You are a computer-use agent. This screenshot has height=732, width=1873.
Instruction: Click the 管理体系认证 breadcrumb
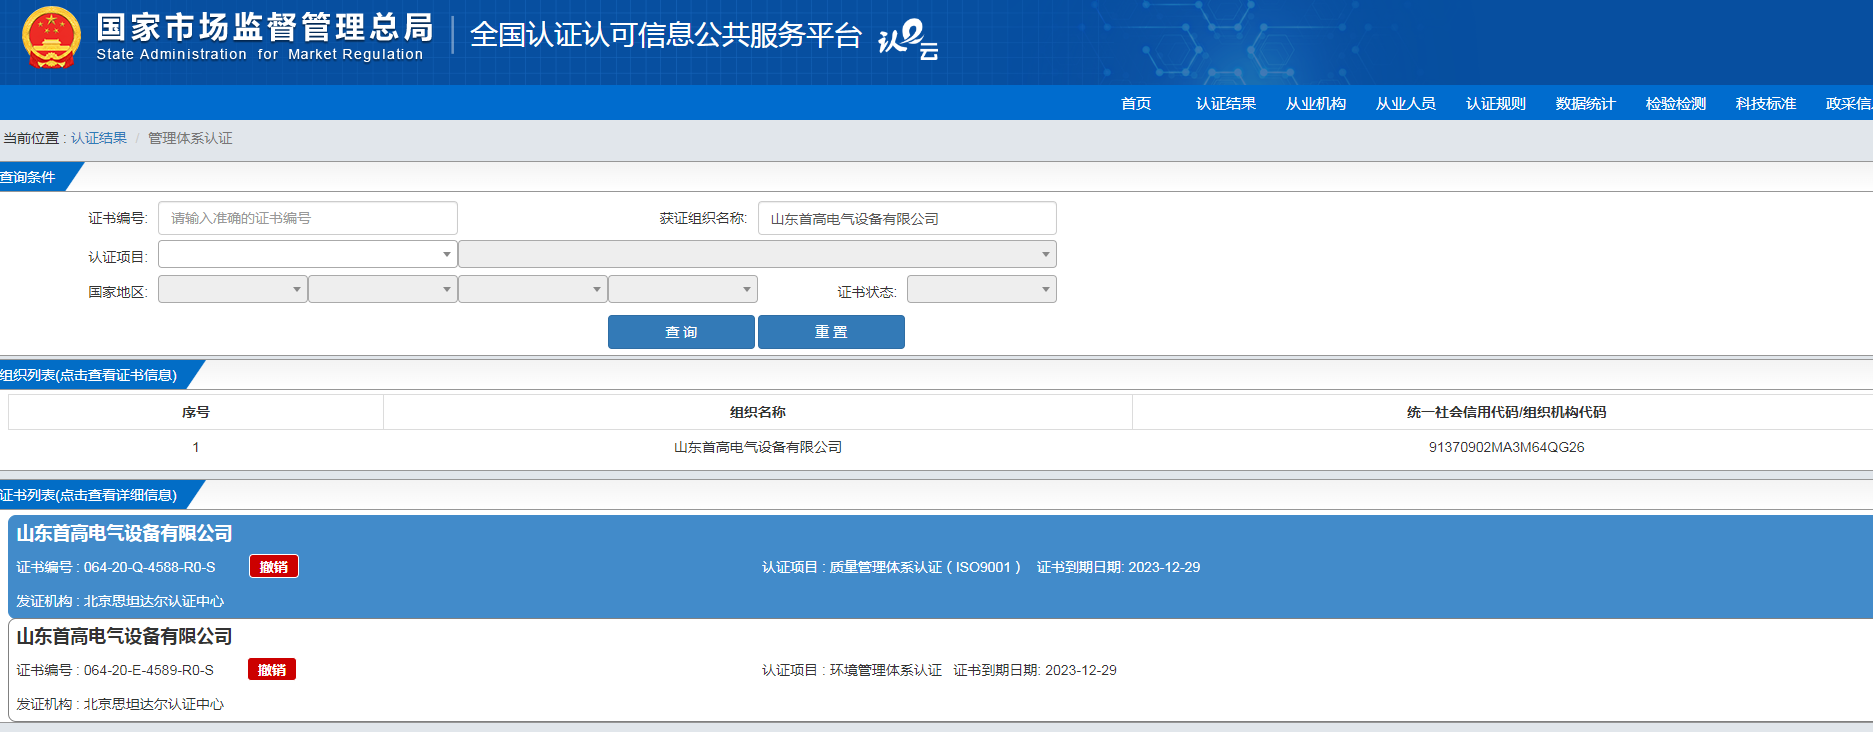coord(190,138)
